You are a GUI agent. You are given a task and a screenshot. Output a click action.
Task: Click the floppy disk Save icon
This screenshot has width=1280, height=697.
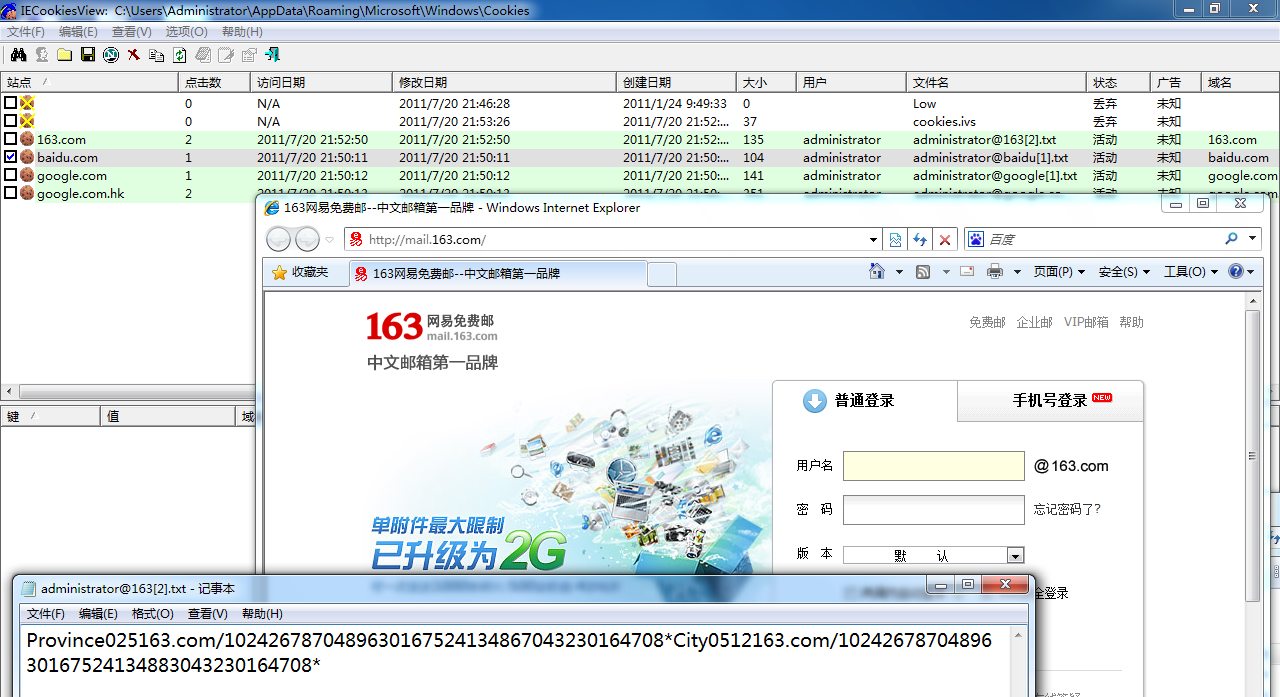pos(87,54)
